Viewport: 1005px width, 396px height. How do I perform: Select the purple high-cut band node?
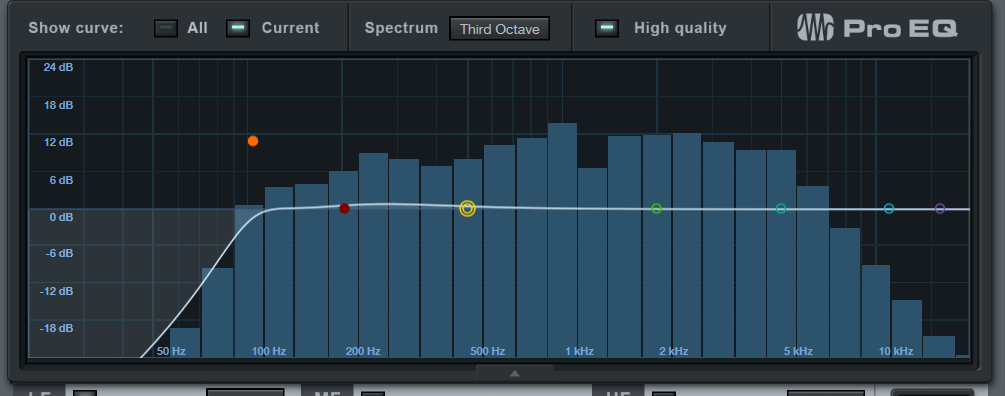click(940, 208)
